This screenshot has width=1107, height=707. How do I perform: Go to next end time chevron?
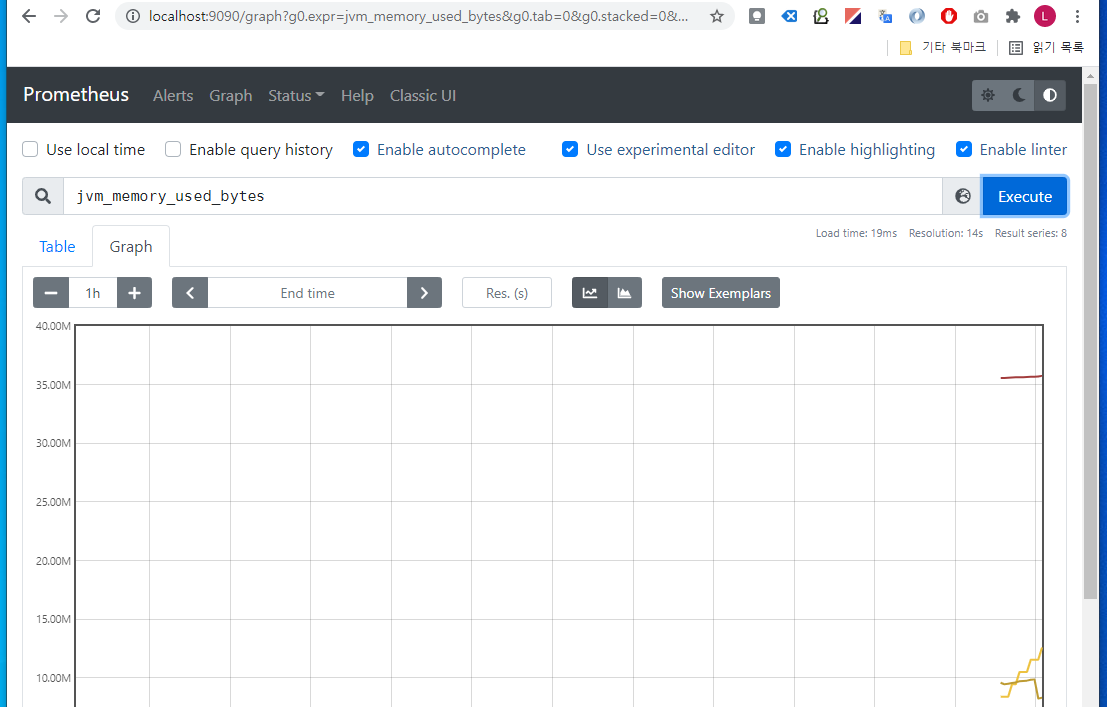(x=424, y=293)
